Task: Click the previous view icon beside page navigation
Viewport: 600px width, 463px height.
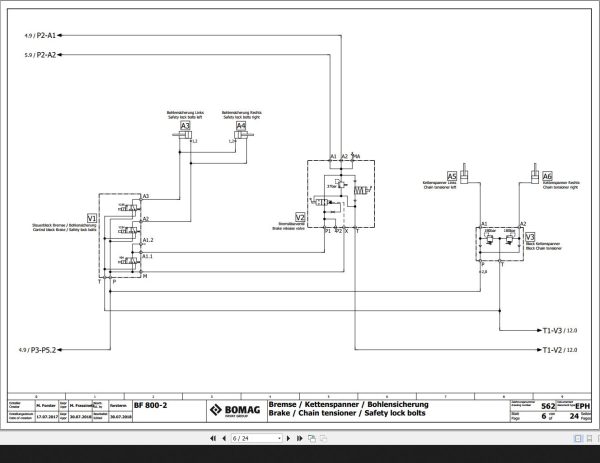Action: (x=312, y=439)
